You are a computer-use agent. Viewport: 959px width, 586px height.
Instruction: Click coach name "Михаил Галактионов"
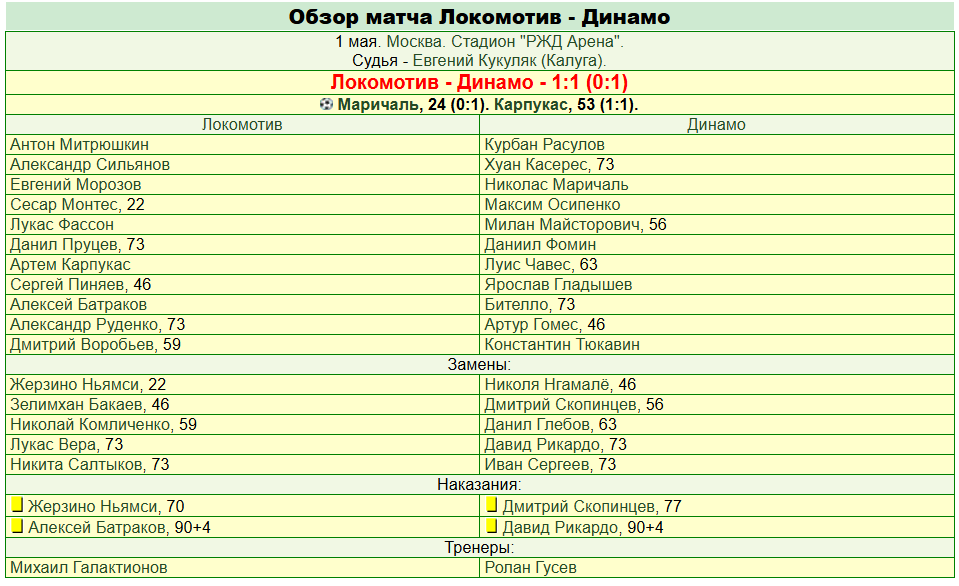pos(89,568)
